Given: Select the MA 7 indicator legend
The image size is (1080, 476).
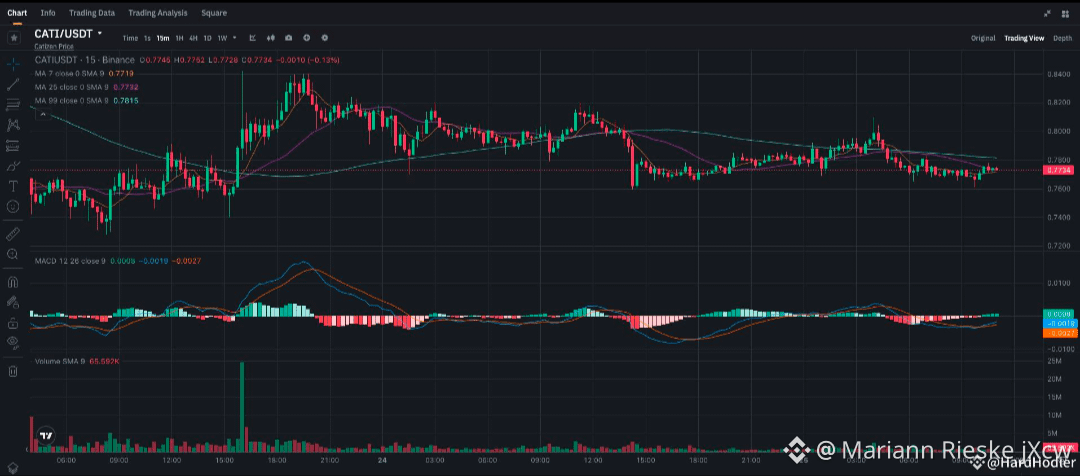Looking at the screenshot, I should point(84,74).
